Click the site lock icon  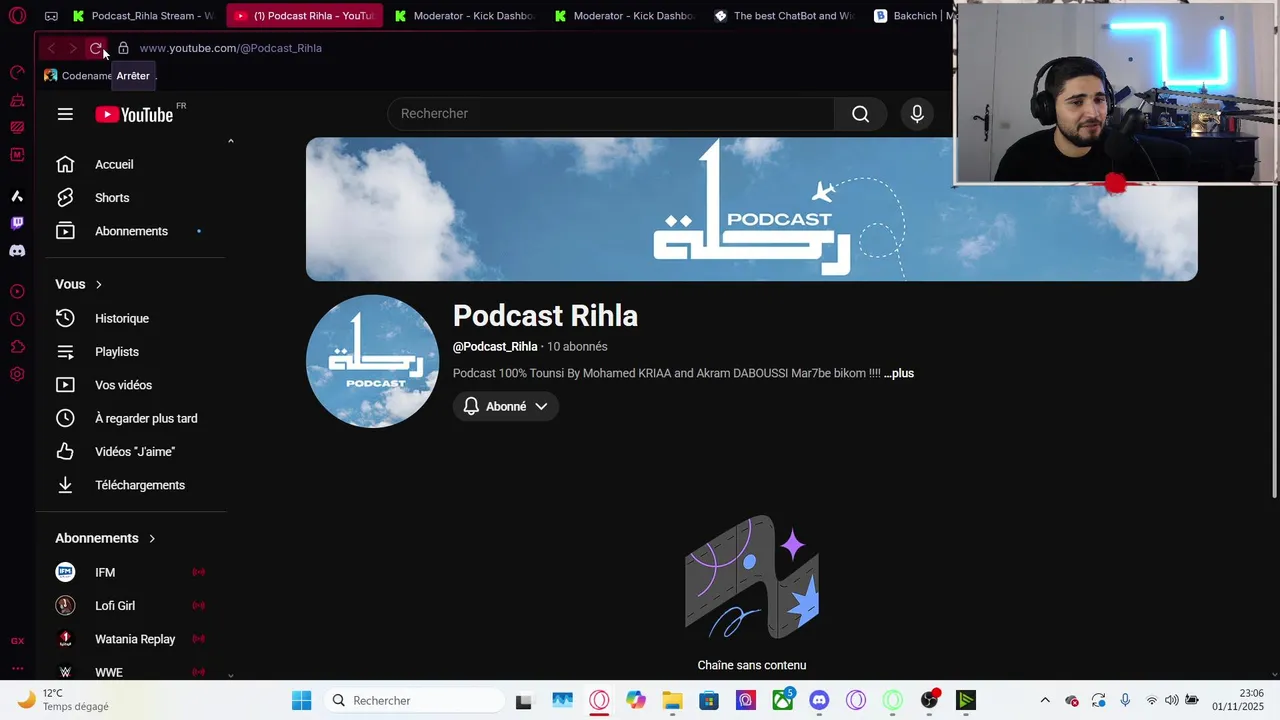pos(123,48)
